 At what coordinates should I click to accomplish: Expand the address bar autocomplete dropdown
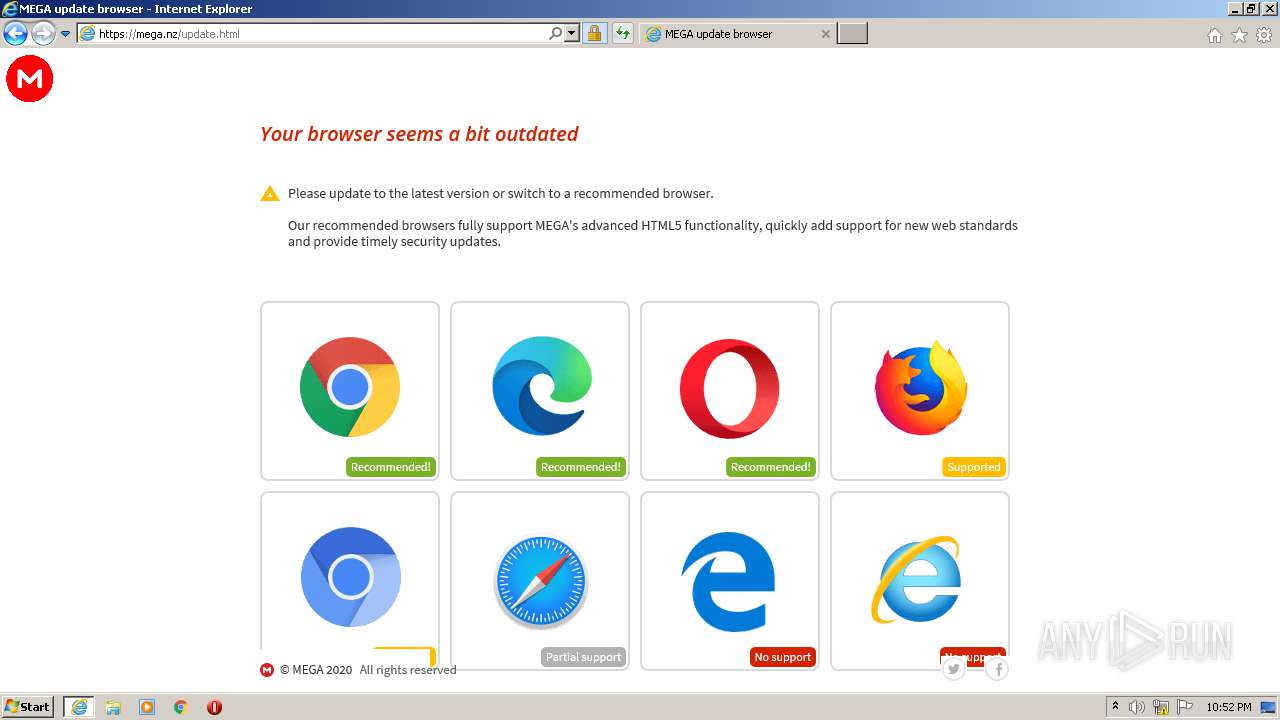click(572, 34)
